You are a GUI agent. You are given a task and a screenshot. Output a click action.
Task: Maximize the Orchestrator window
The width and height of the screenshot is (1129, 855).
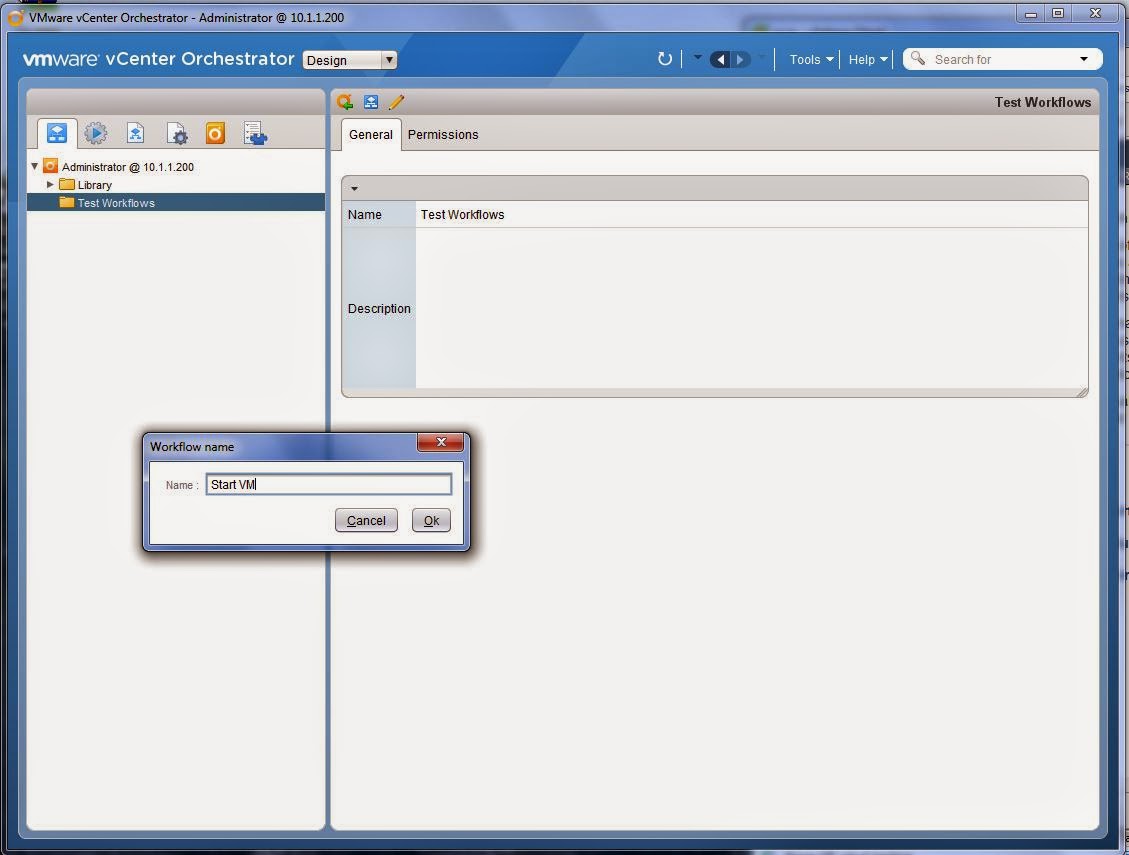[1058, 13]
